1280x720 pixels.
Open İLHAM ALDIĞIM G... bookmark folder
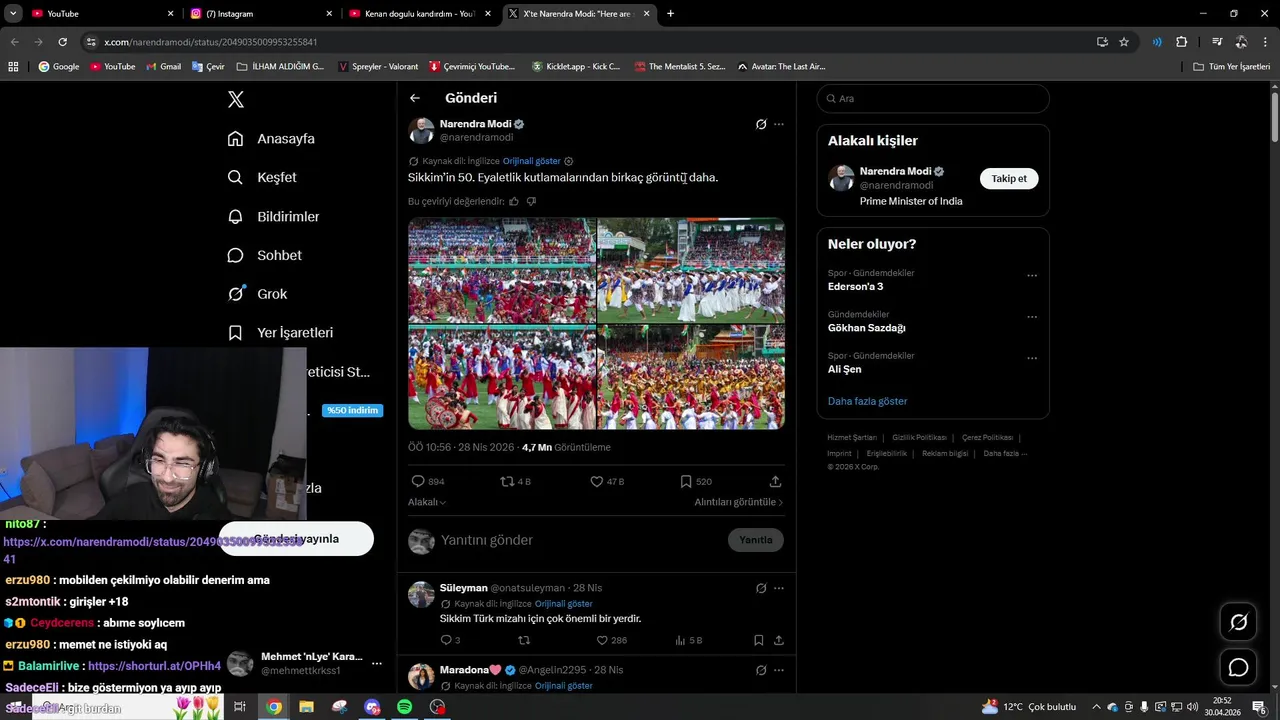click(281, 66)
